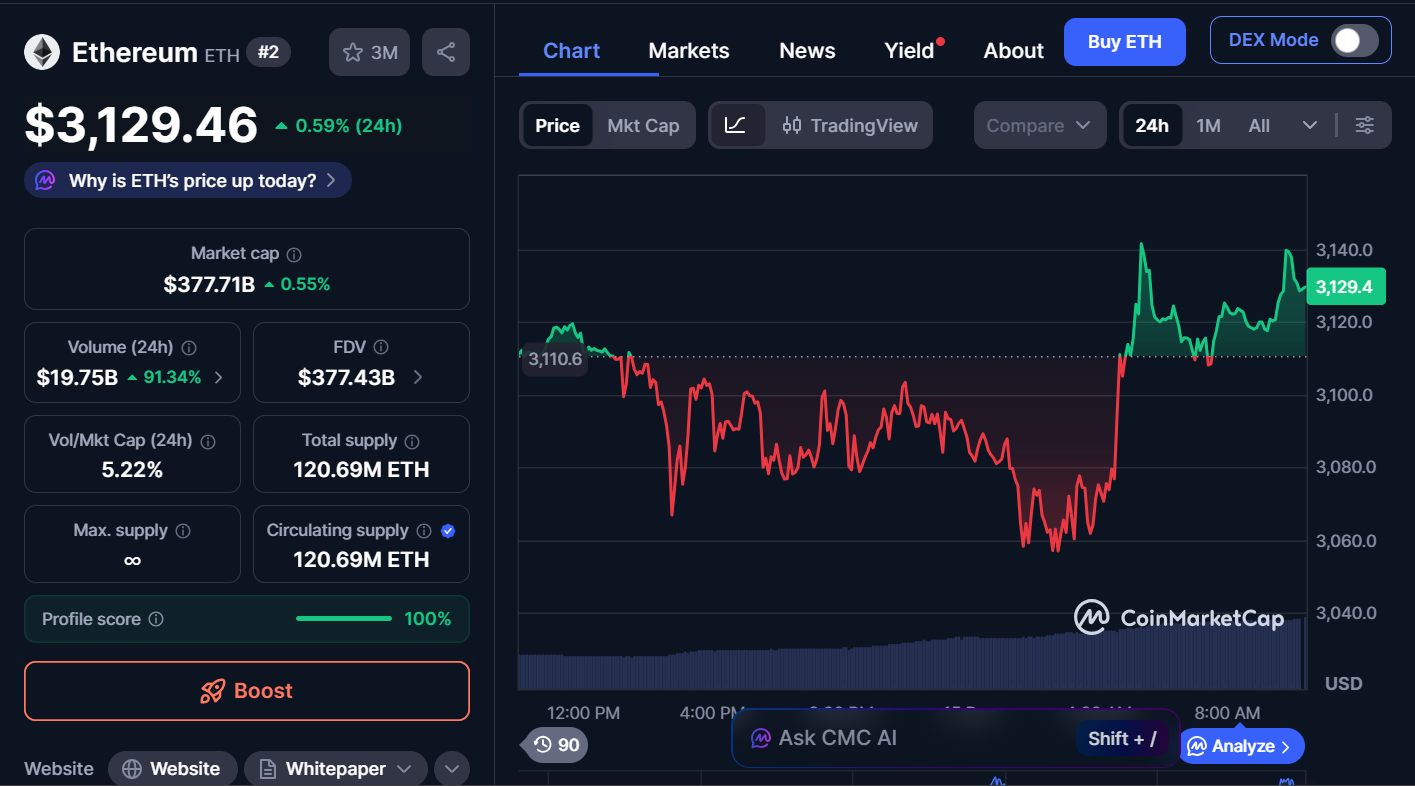Click the Ask CMC AI input field
This screenshot has height=786, width=1415.
900,738
